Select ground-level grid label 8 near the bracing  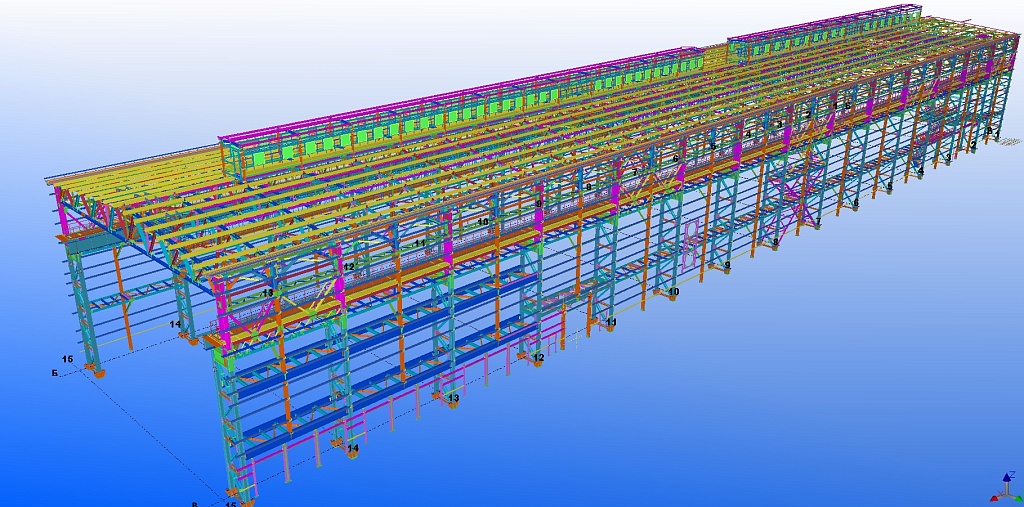(x=774, y=242)
